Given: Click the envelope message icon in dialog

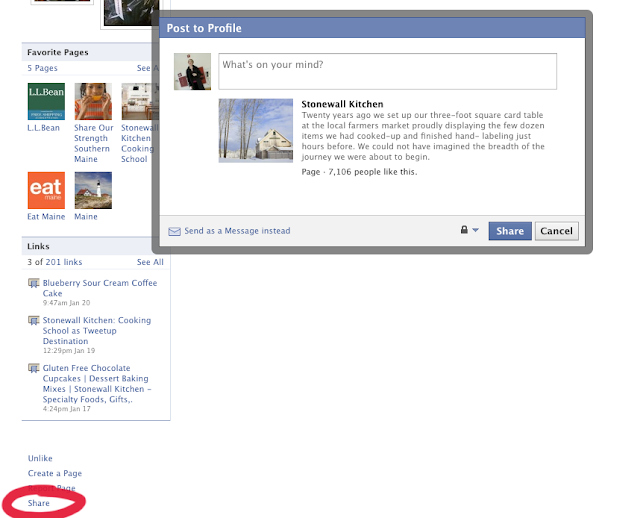Looking at the screenshot, I should 174,231.
